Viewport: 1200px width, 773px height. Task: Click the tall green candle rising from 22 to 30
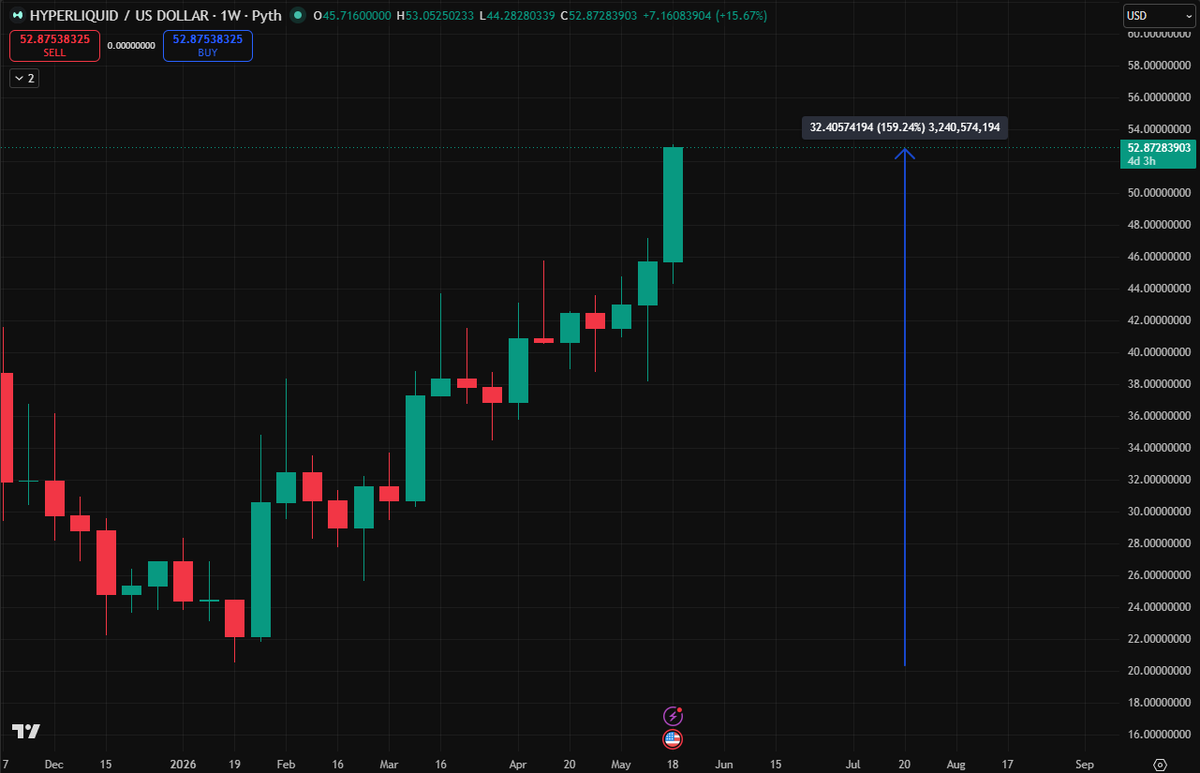pos(260,569)
